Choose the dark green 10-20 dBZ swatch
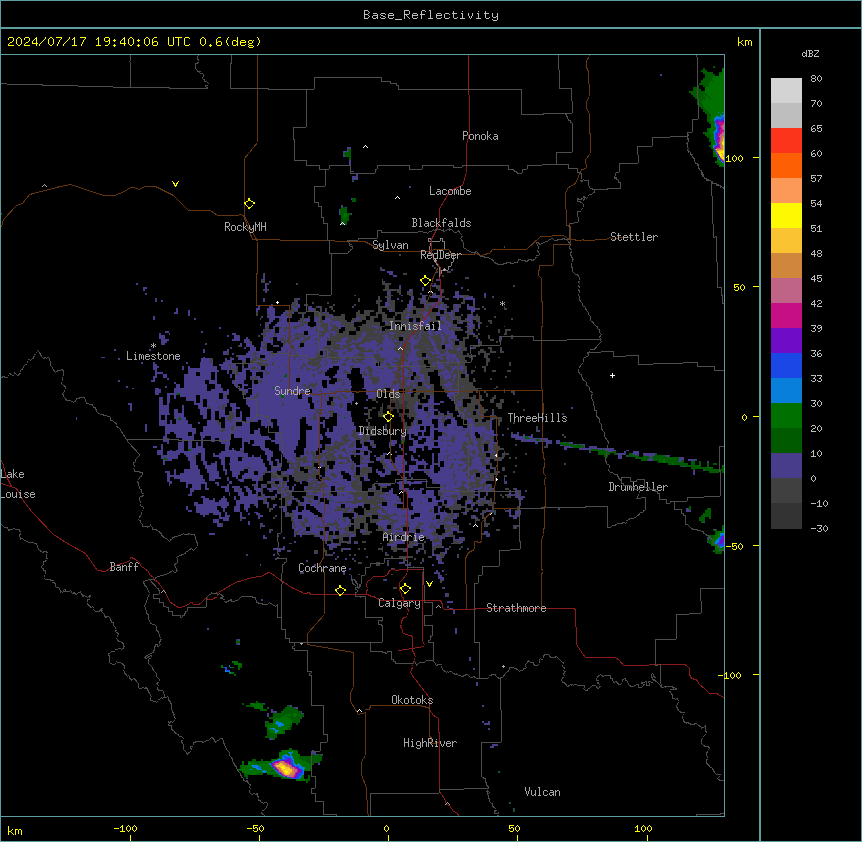Viewport: 862px width, 842px height. (x=786, y=440)
